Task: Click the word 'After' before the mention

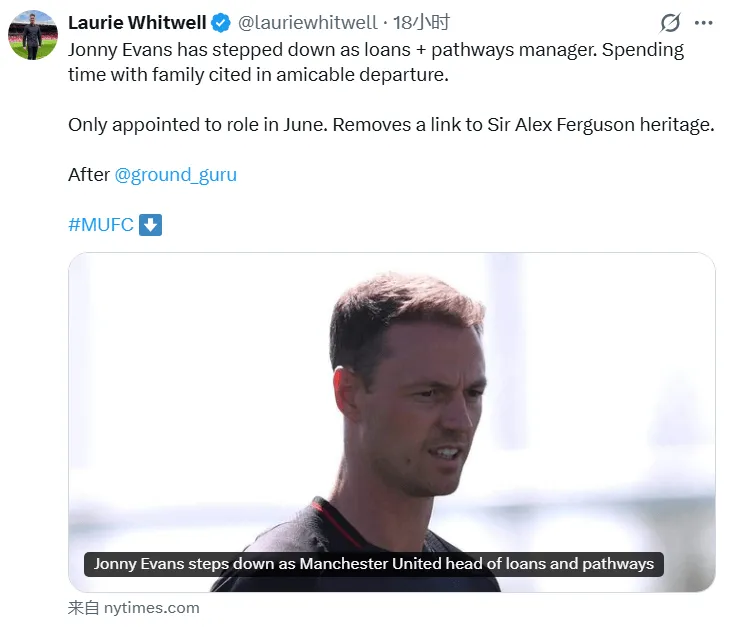Action: (88, 174)
